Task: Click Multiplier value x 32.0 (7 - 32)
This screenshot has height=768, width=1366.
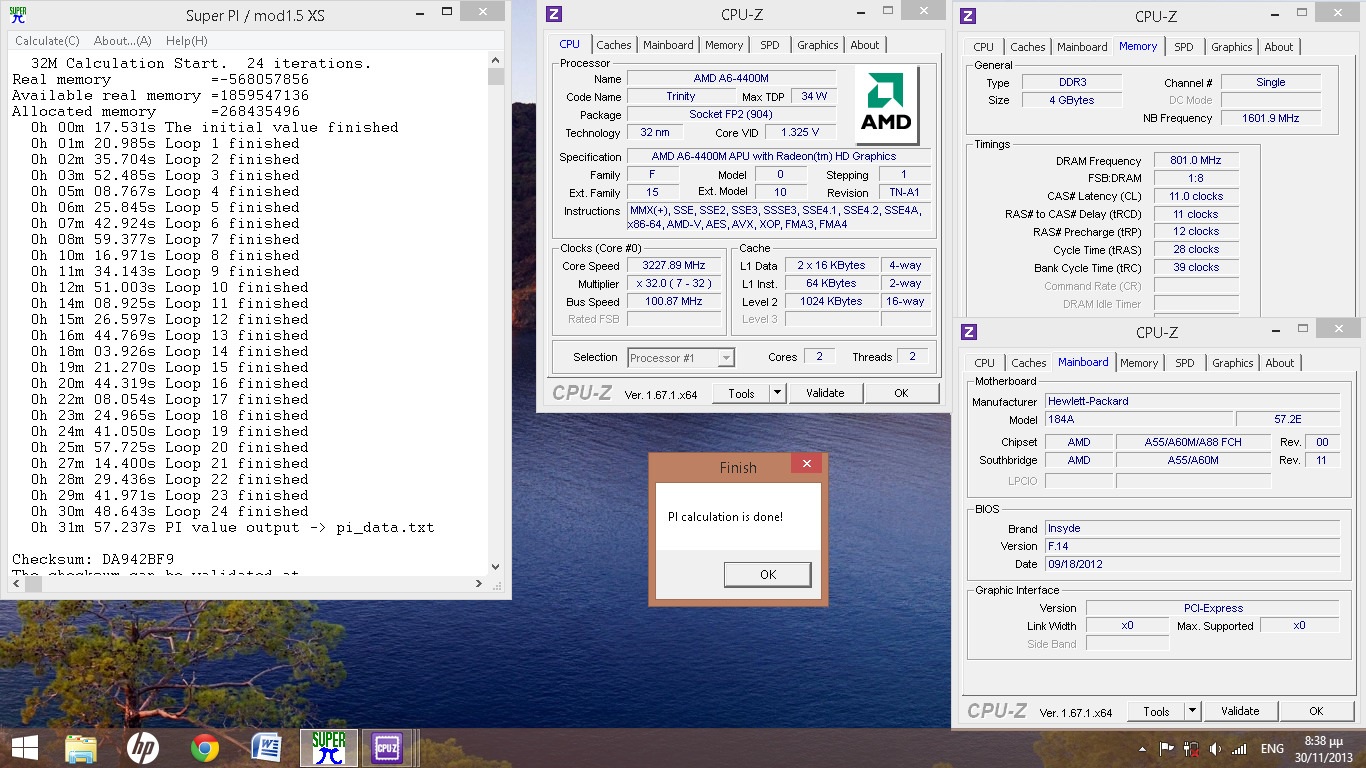Action: point(674,283)
